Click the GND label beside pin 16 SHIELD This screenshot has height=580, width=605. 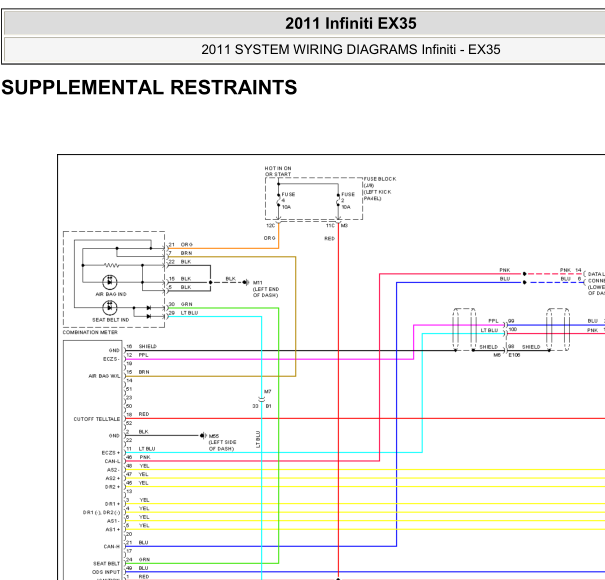pyautogui.click(x=114, y=350)
